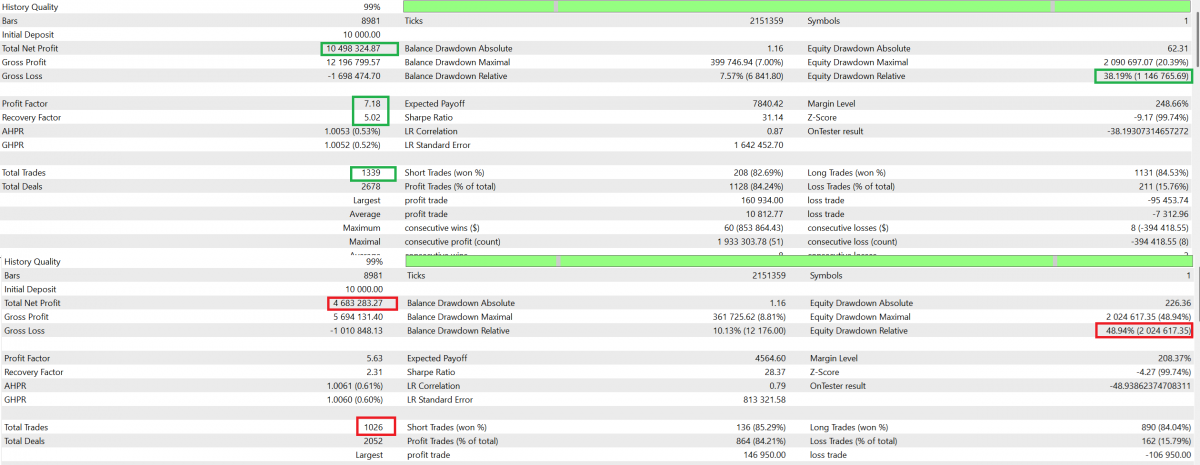Select Equity Drawdown Maximal 2 024 617.35 (48.94%)

coord(1148,316)
